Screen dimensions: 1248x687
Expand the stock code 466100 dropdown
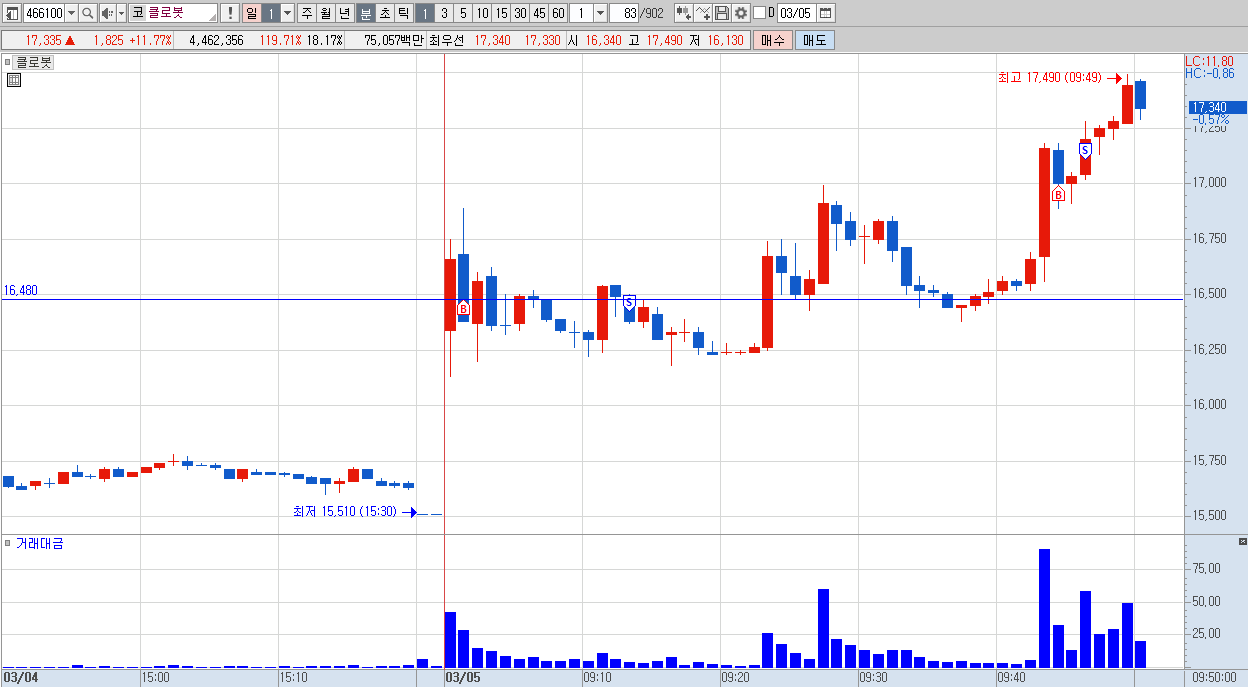point(71,13)
